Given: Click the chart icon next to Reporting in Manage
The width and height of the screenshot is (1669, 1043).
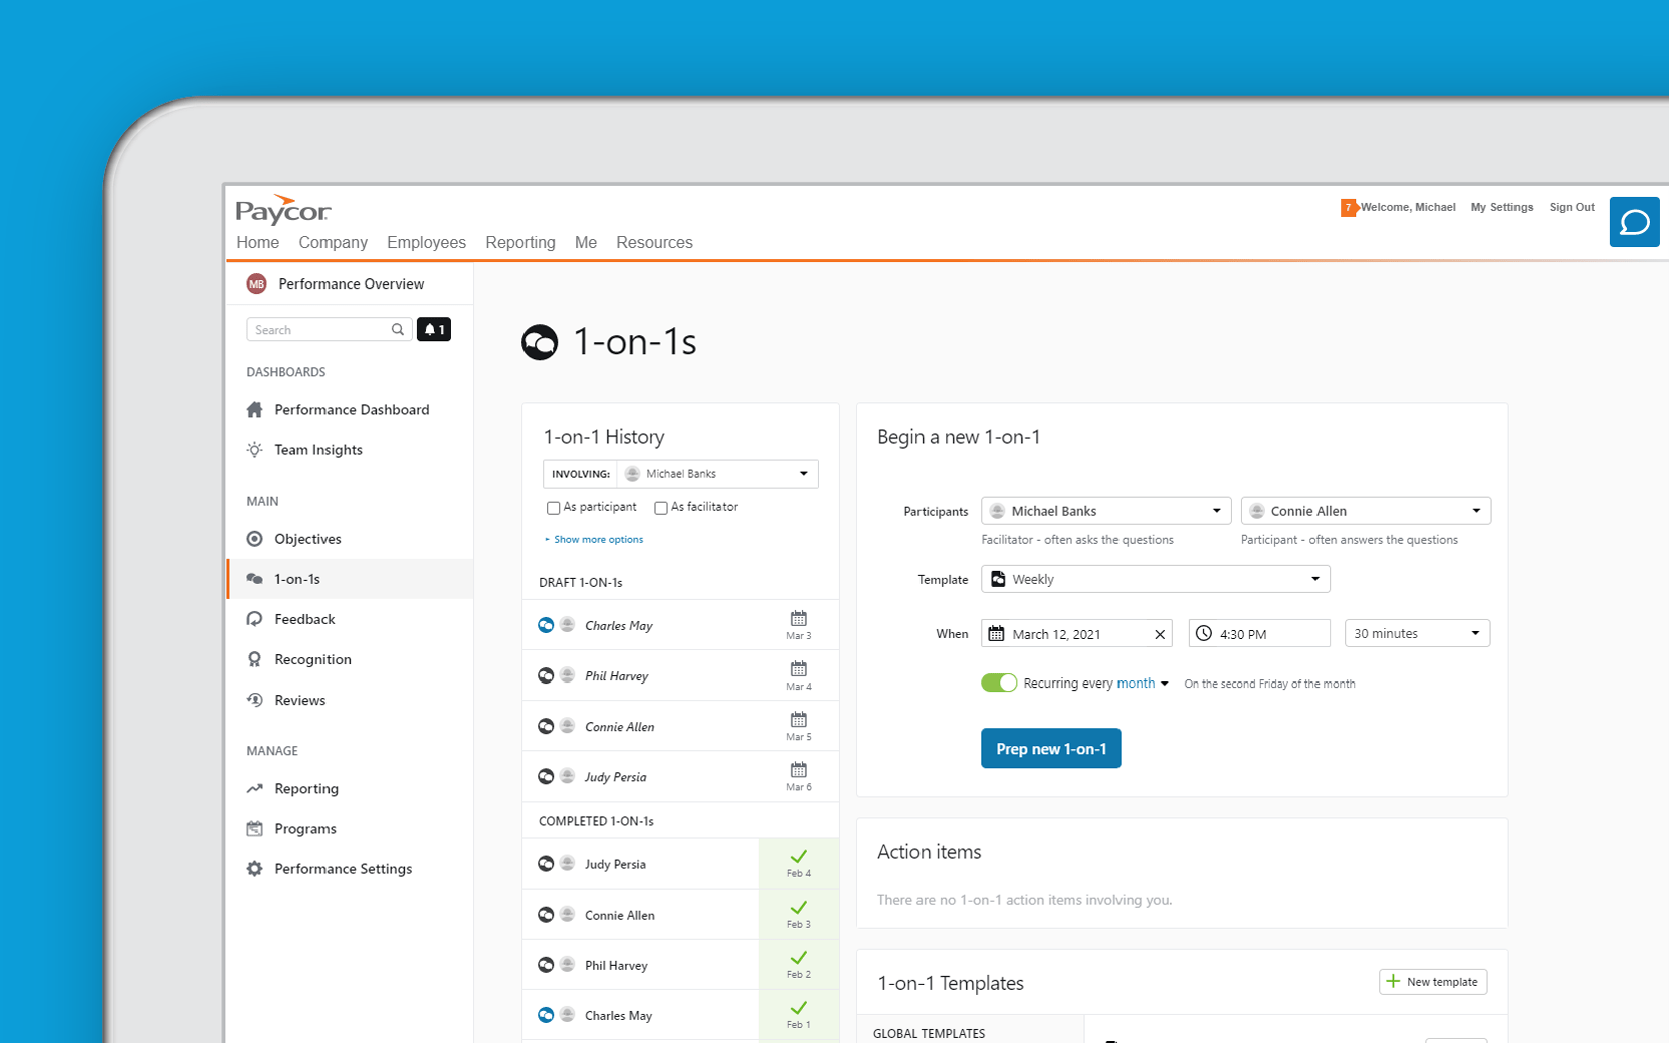Looking at the screenshot, I should 255,788.
